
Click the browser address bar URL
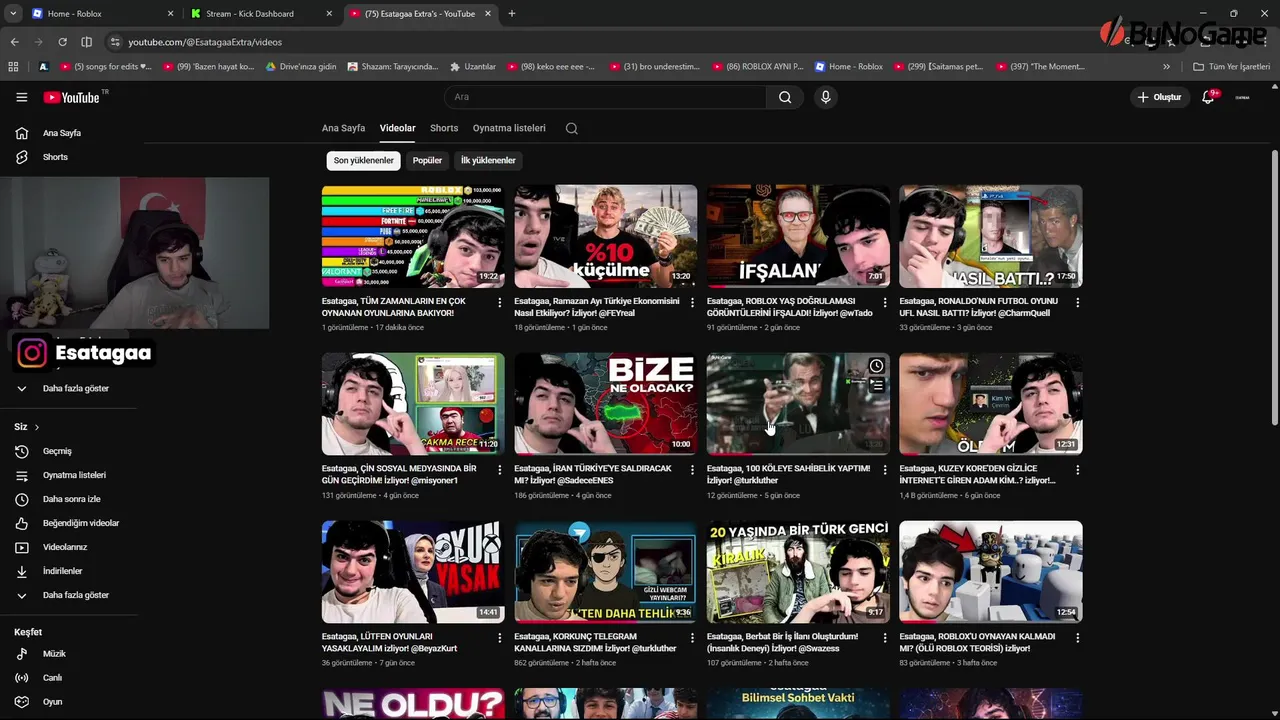[x=205, y=42]
